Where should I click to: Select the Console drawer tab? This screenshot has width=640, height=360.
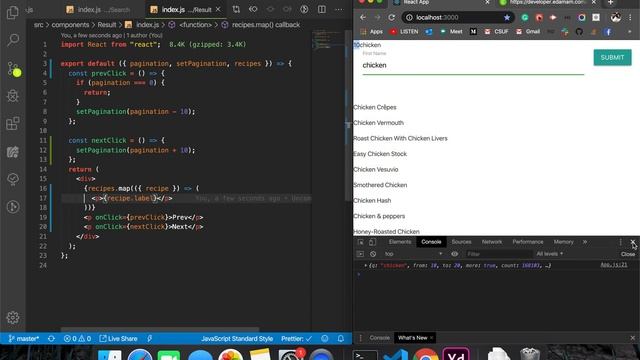(x=380, y=338)
